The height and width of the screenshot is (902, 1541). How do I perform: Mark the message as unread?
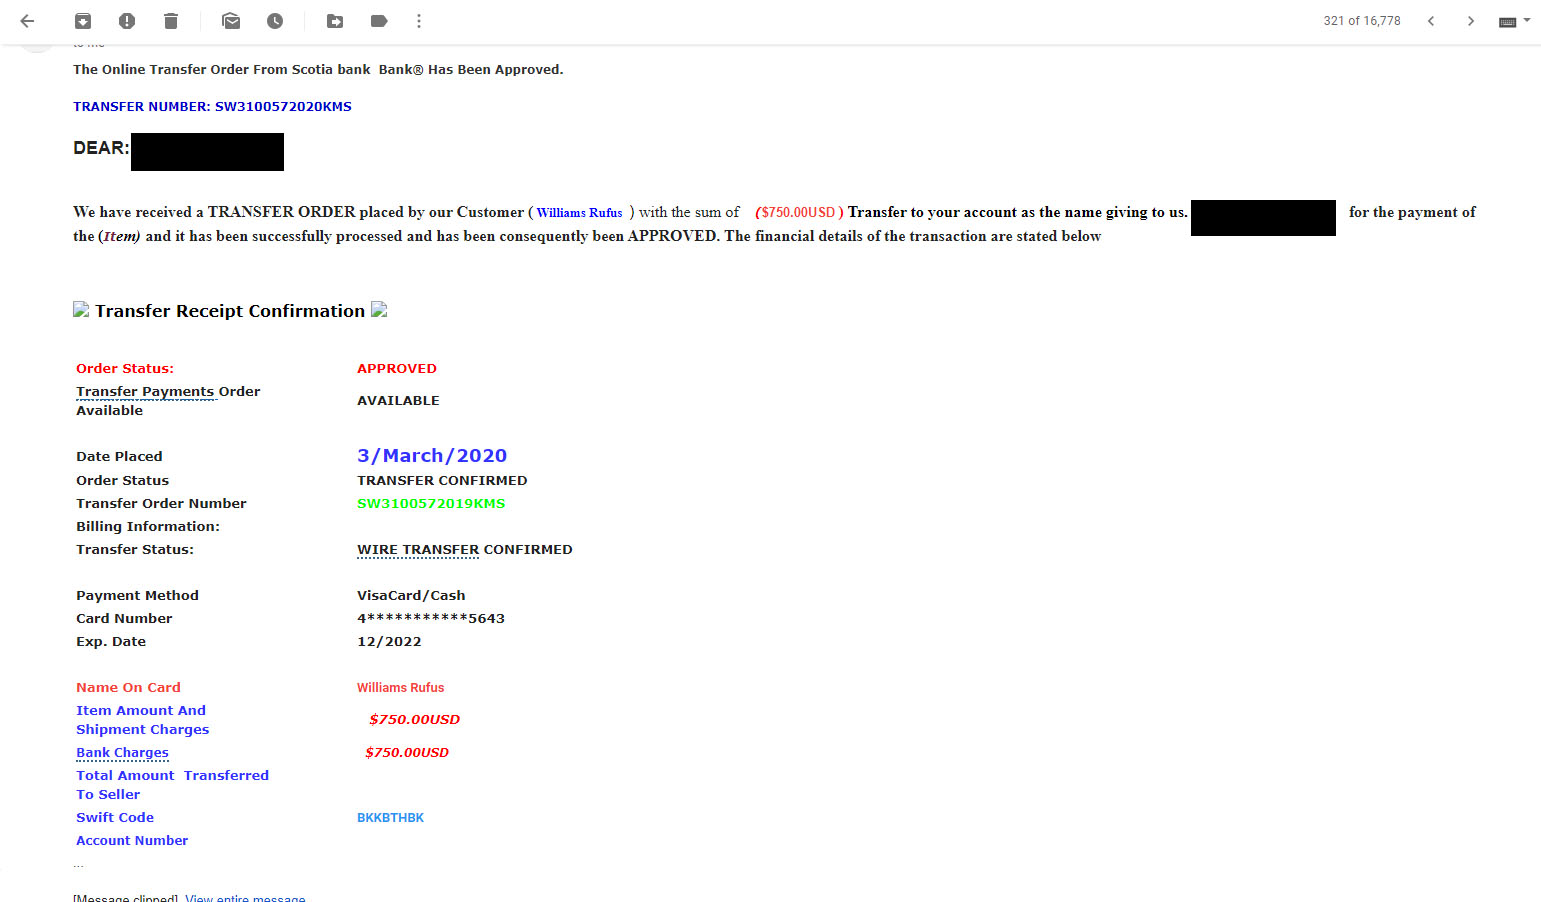coord(231,21)
